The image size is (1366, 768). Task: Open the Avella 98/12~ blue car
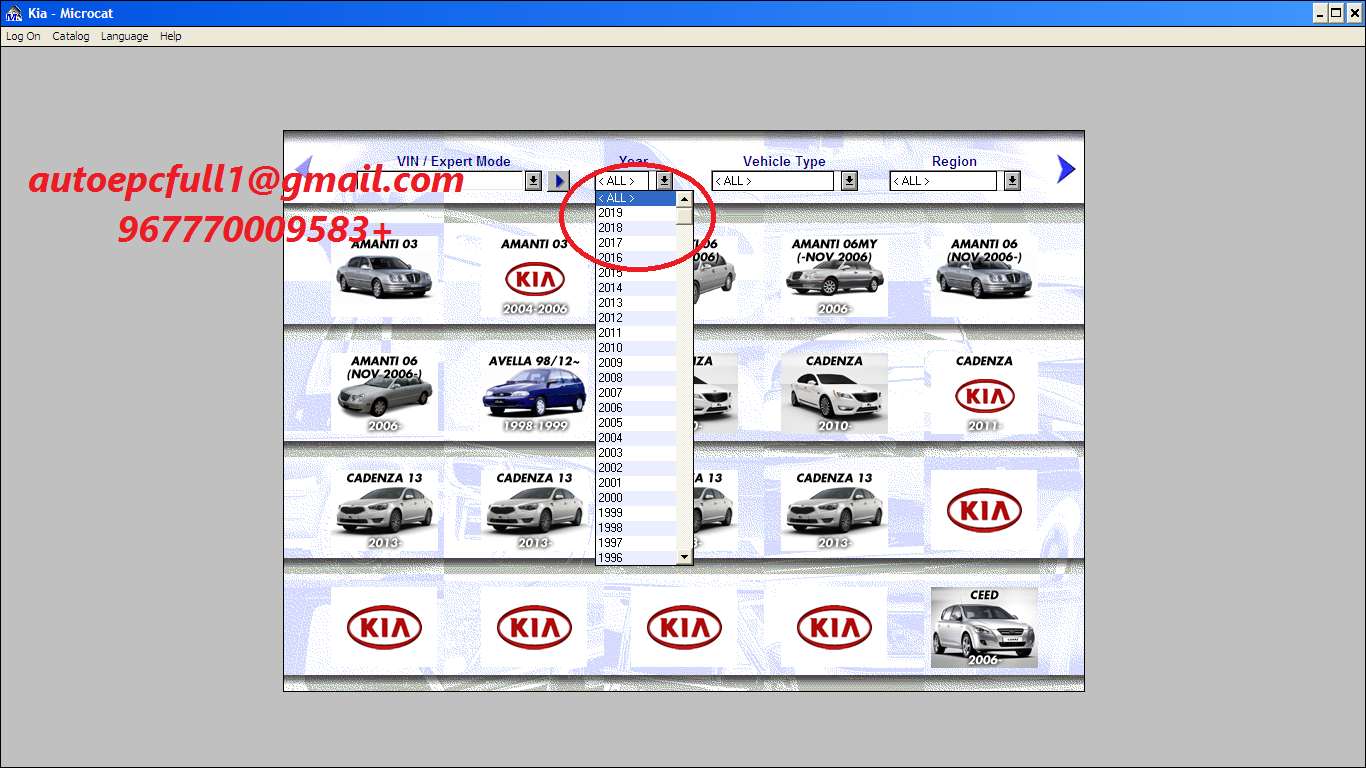534,394
